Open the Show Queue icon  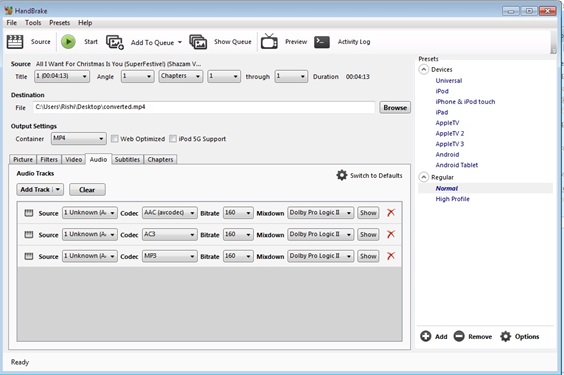198,42
